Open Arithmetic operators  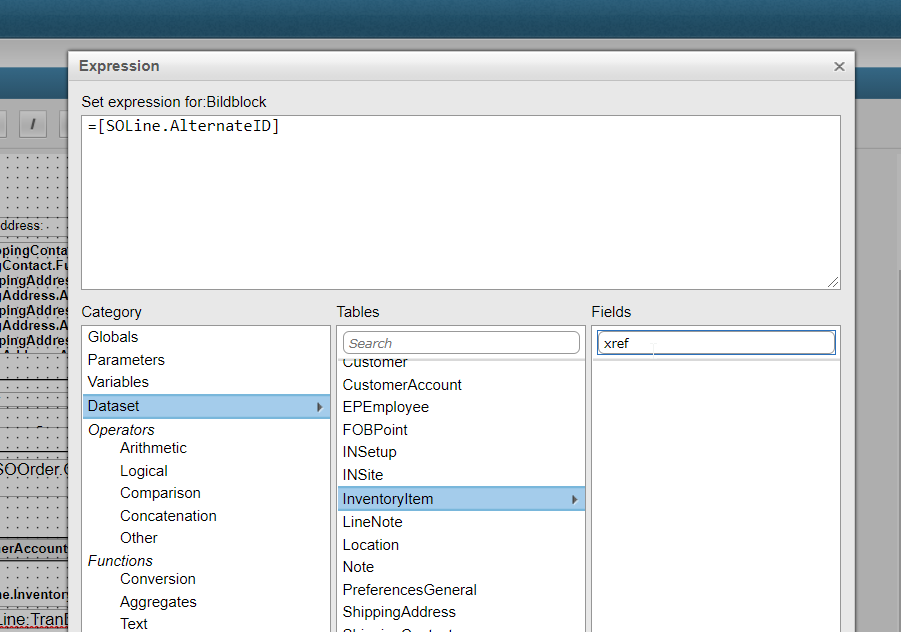point(153,448)
